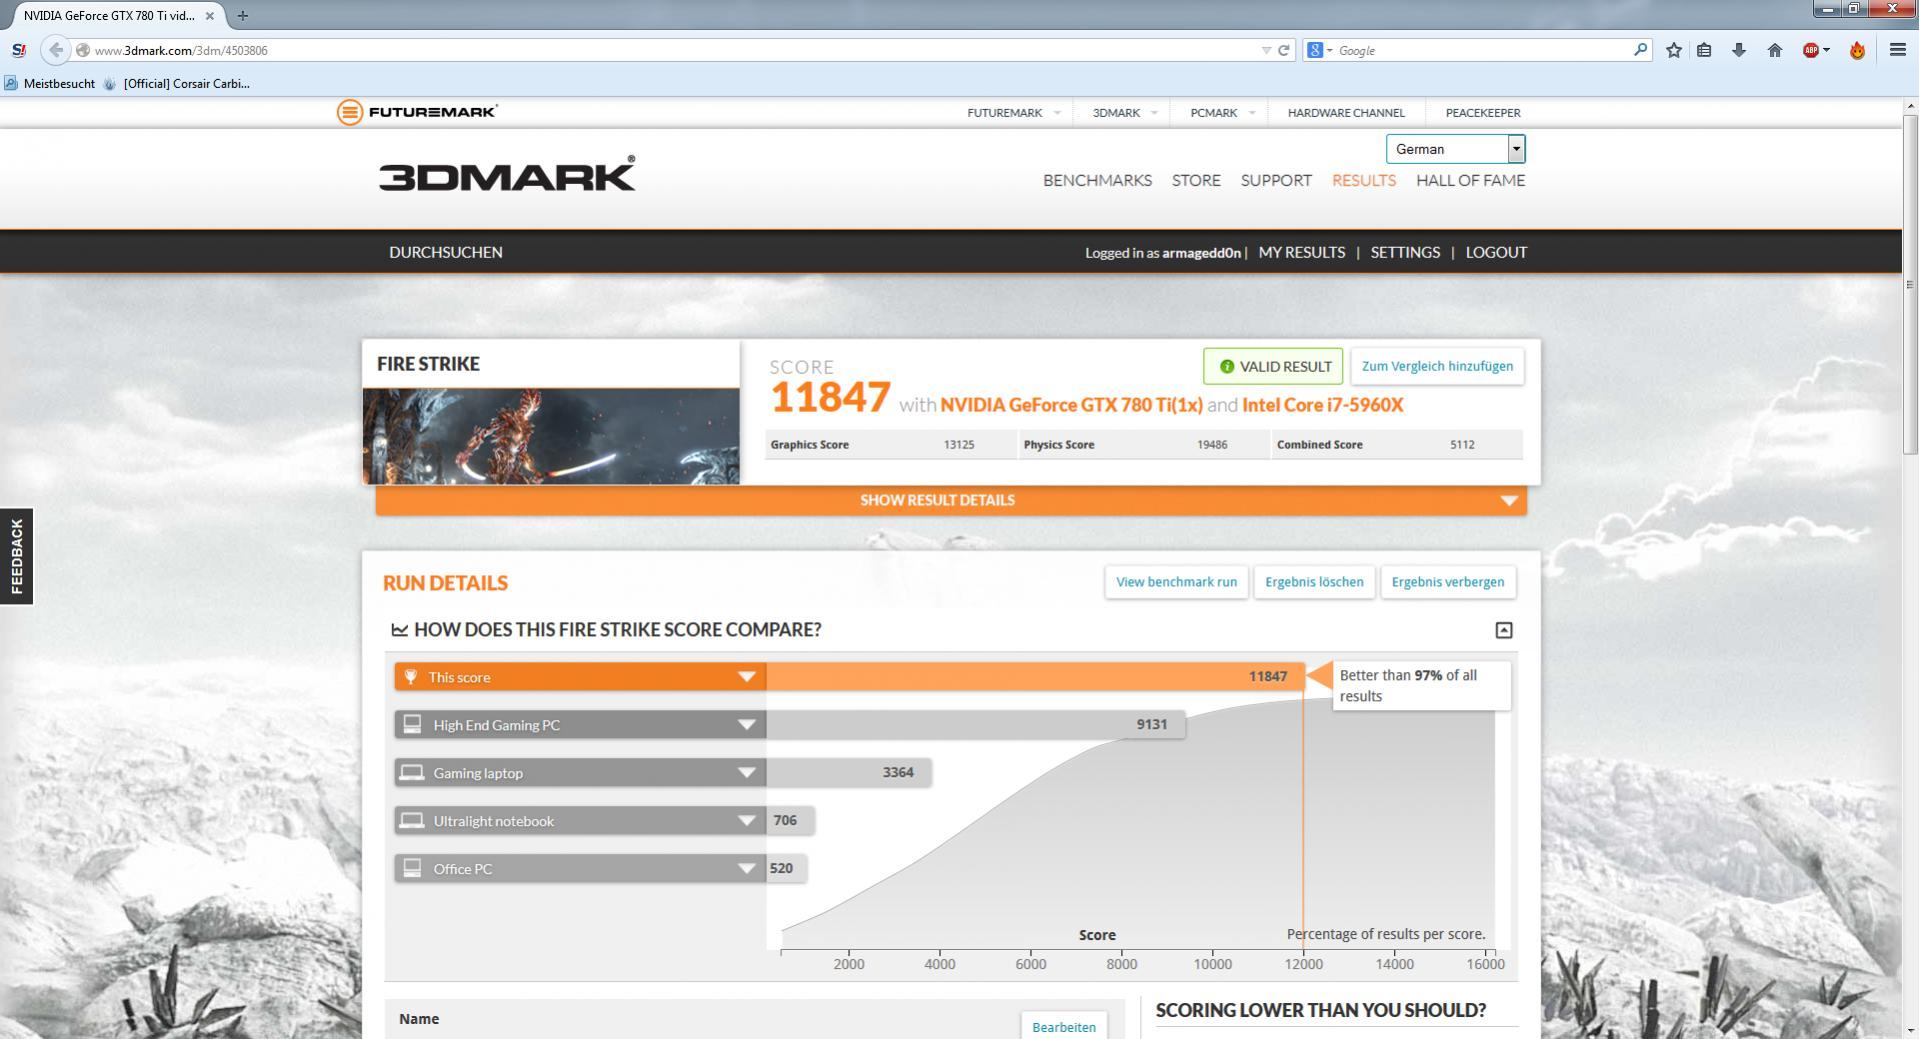Click Ergebnis löschen button
The width and height of the screenshot is (1919, 1039).
[x=1314, y=582]
